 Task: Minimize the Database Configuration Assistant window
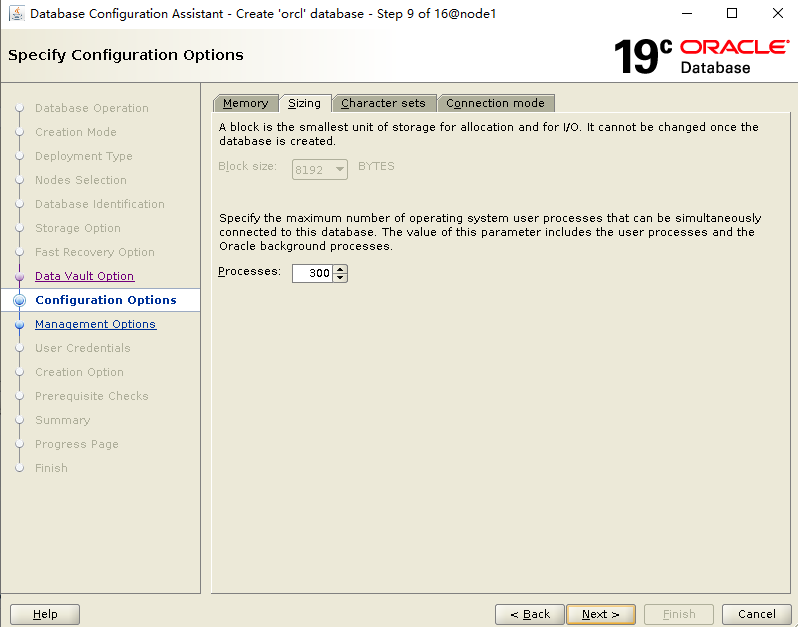[x=687, y=13]
